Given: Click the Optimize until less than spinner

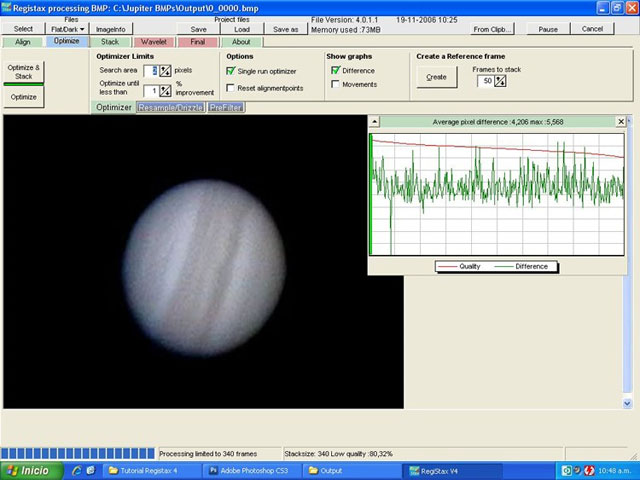Looking at the screenshot, I should point(165,91).
